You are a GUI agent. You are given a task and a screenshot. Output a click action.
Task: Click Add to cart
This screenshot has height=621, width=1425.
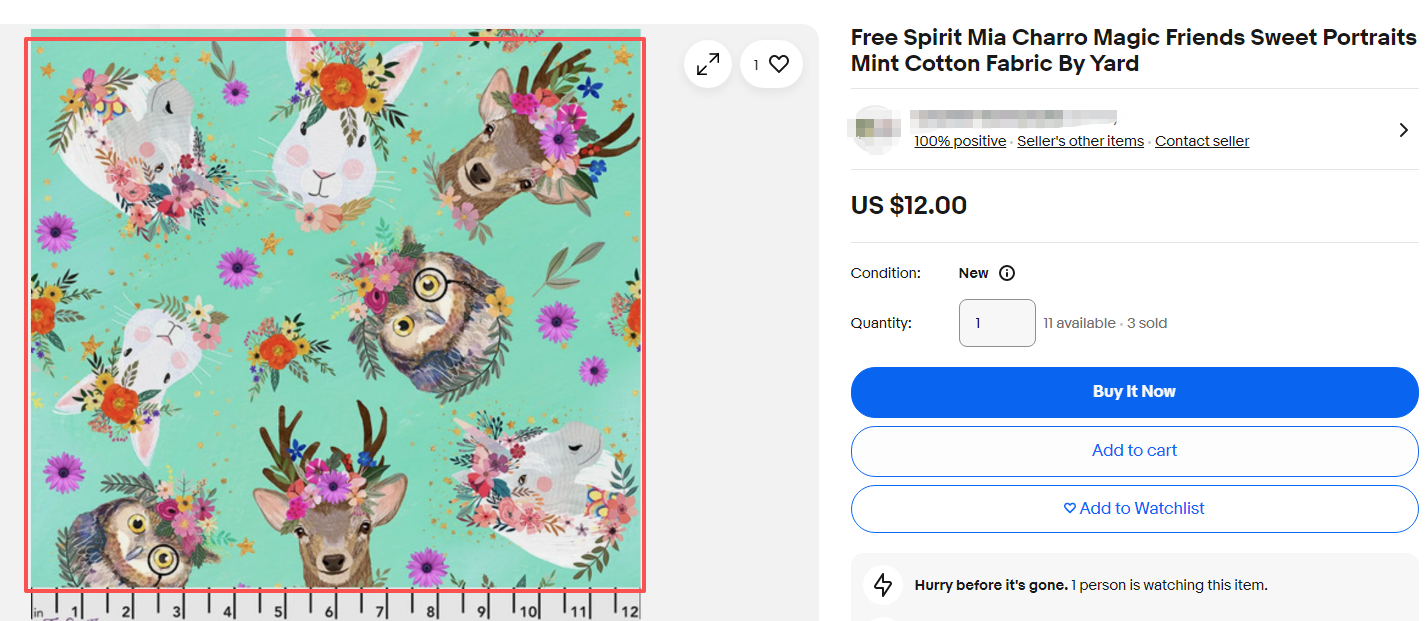coord(1134,451)
